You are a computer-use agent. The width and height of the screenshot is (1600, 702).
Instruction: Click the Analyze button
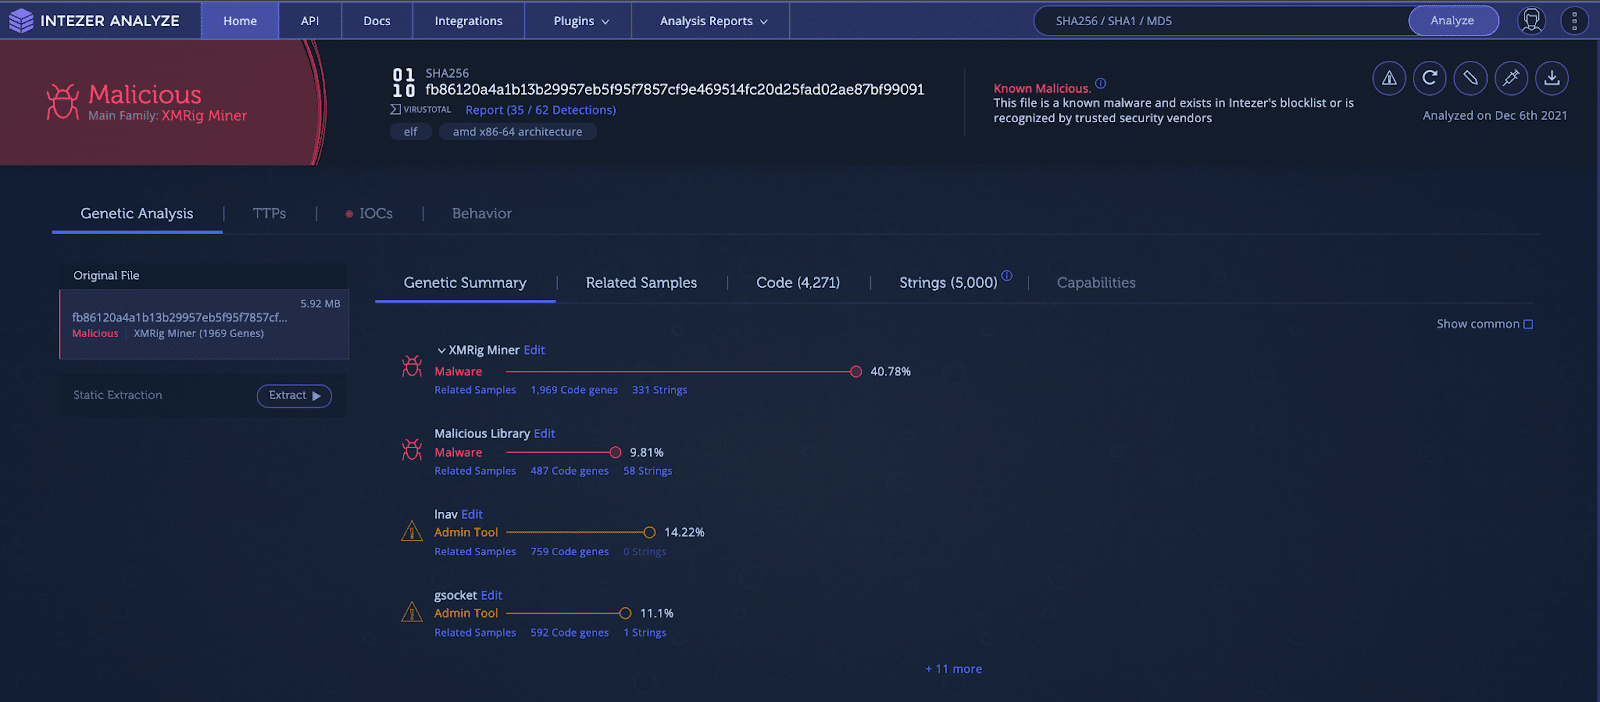pyautogui.click(x=1453, y=20)
